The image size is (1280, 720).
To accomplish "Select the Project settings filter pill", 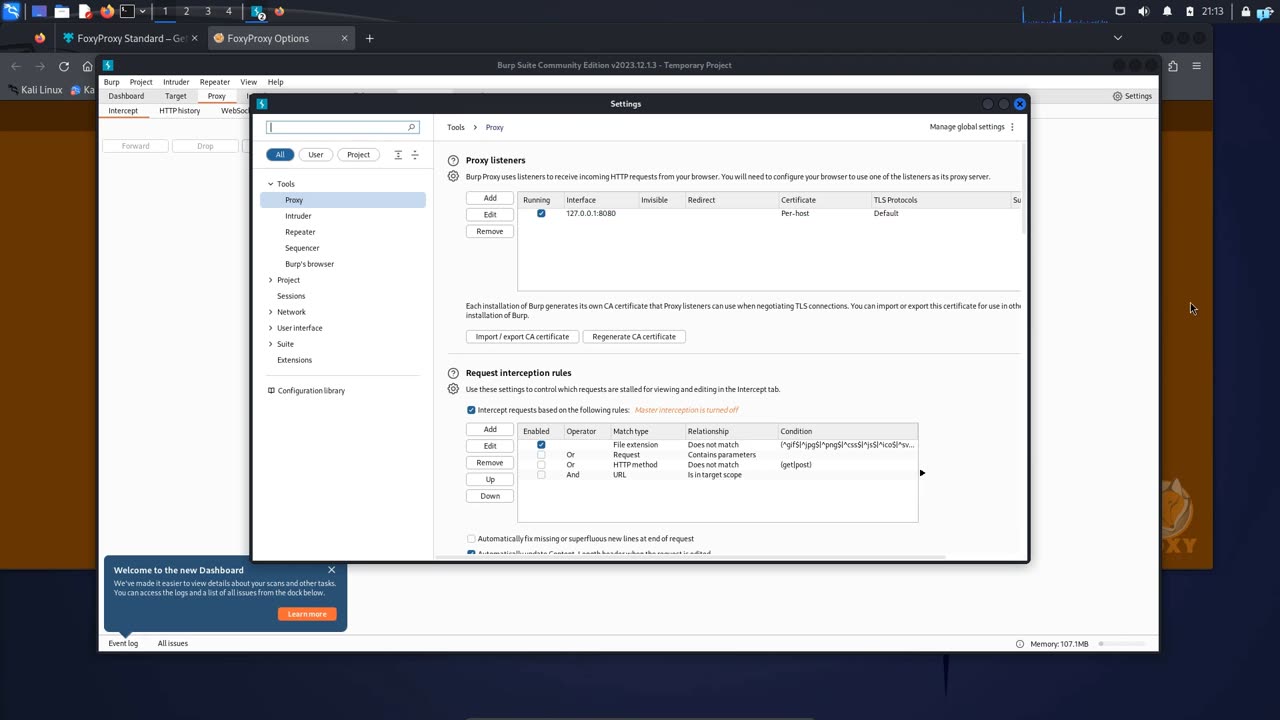I will click(359, 155).
